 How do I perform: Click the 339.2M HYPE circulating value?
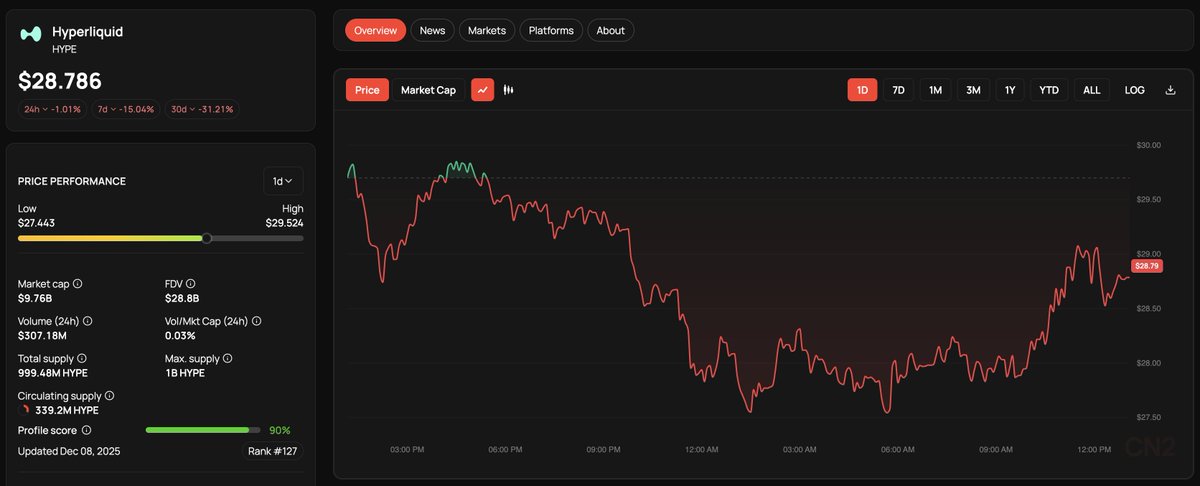(67, 410)
